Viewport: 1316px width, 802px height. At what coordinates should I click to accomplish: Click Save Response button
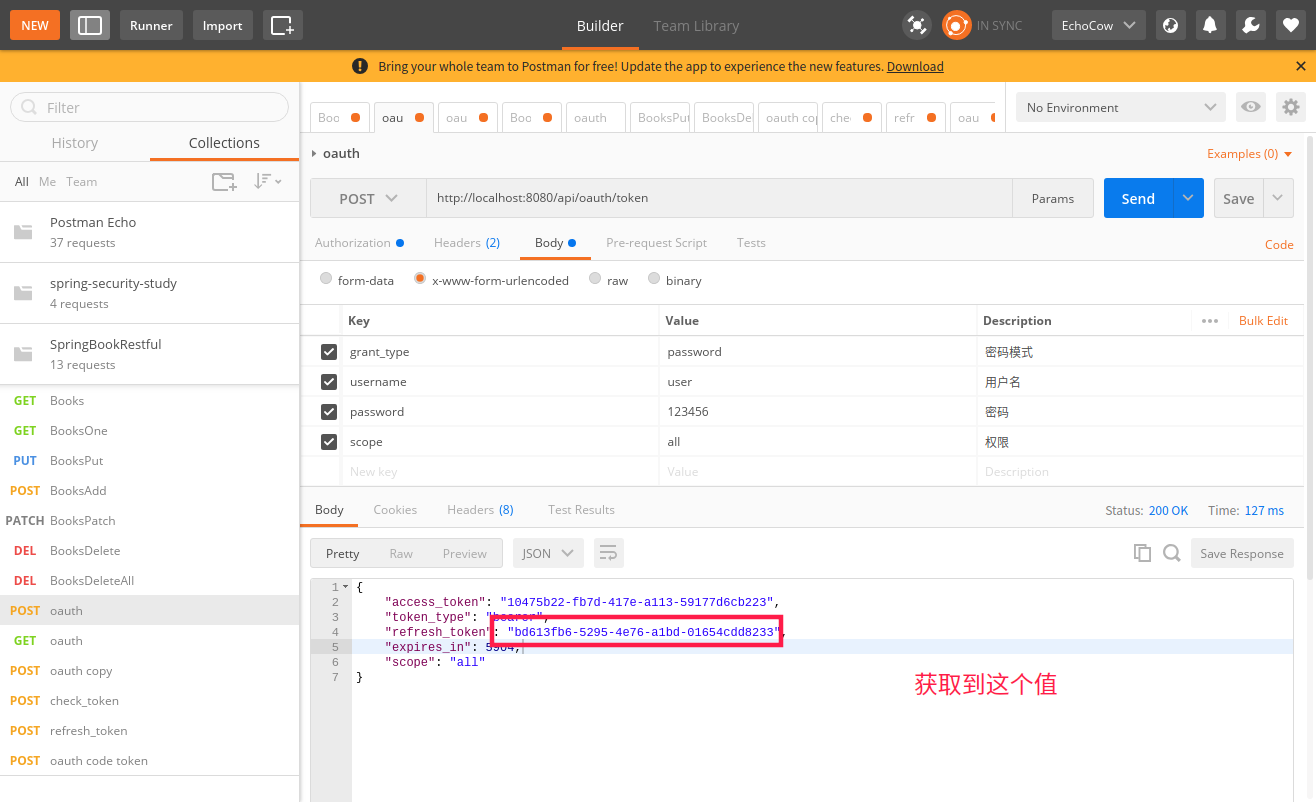1242,553
